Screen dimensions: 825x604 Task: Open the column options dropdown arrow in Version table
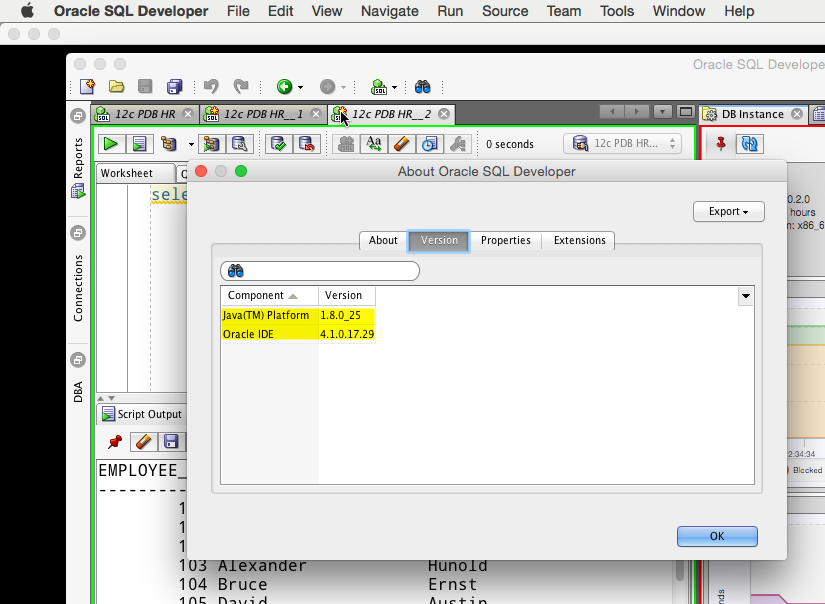tap(746, 296)
